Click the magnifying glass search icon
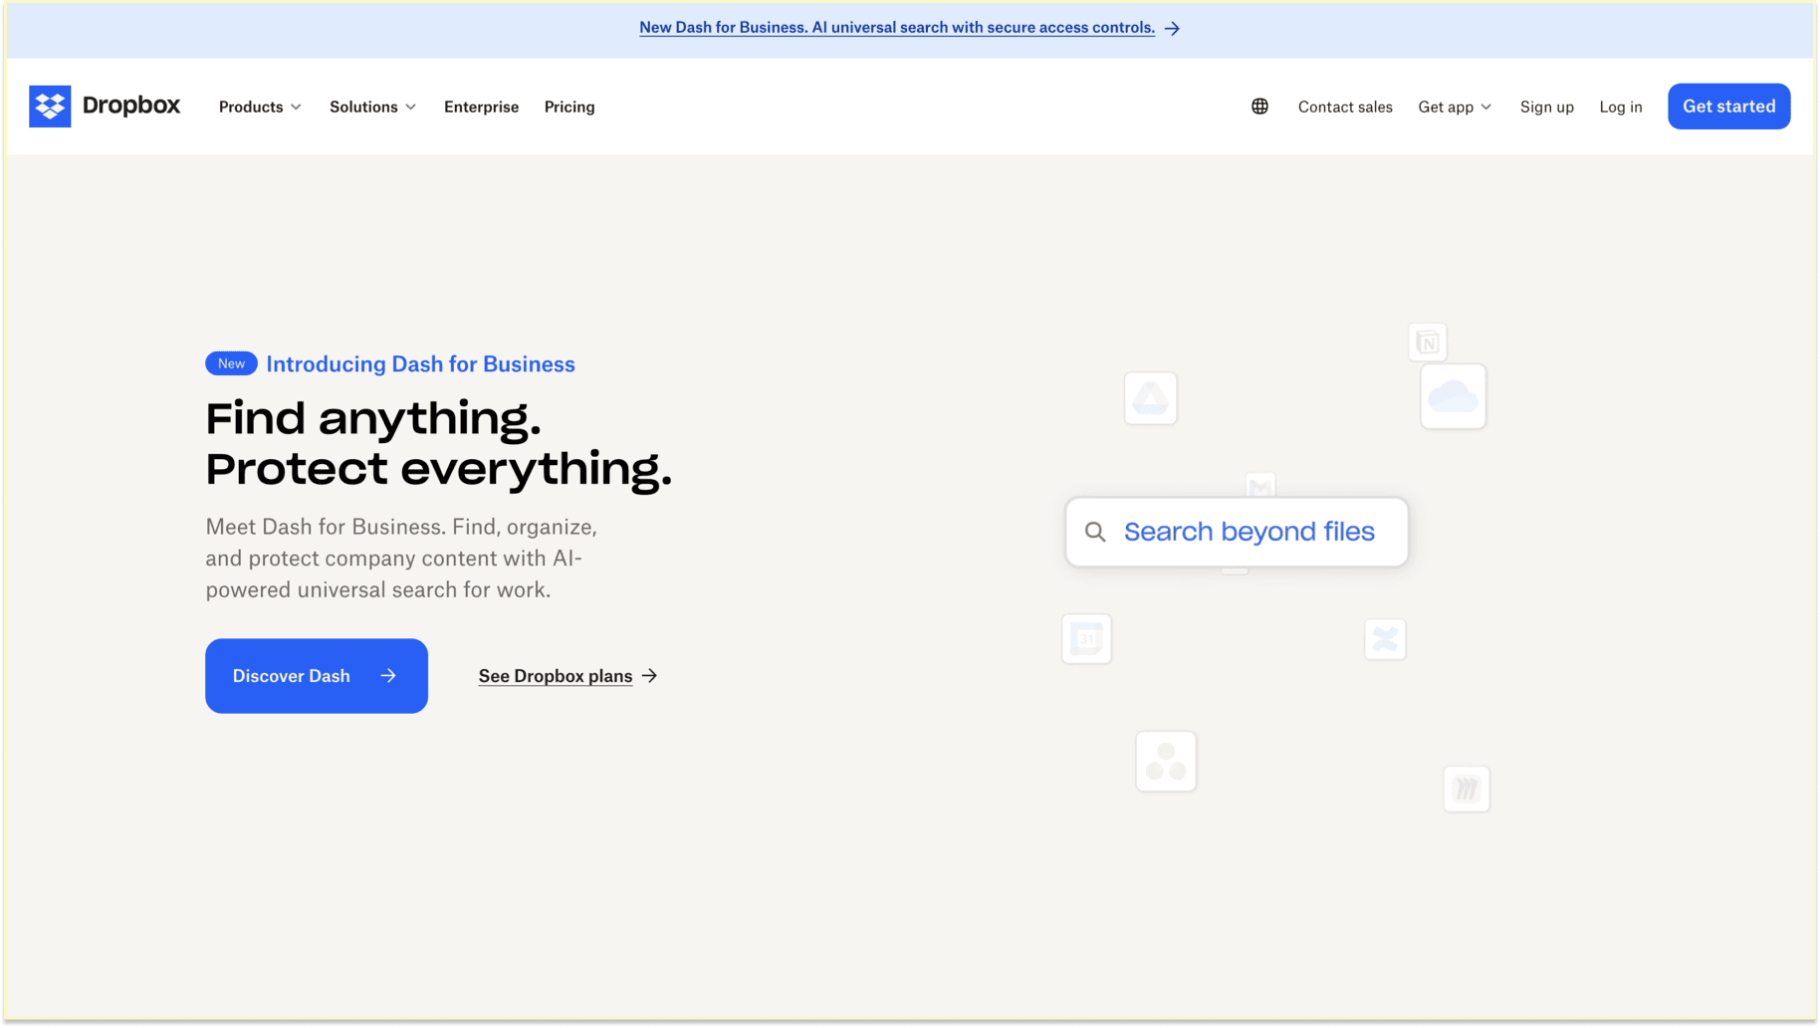The image size is (1820, 1028). pyautogui.click(x=1095, y=532)
